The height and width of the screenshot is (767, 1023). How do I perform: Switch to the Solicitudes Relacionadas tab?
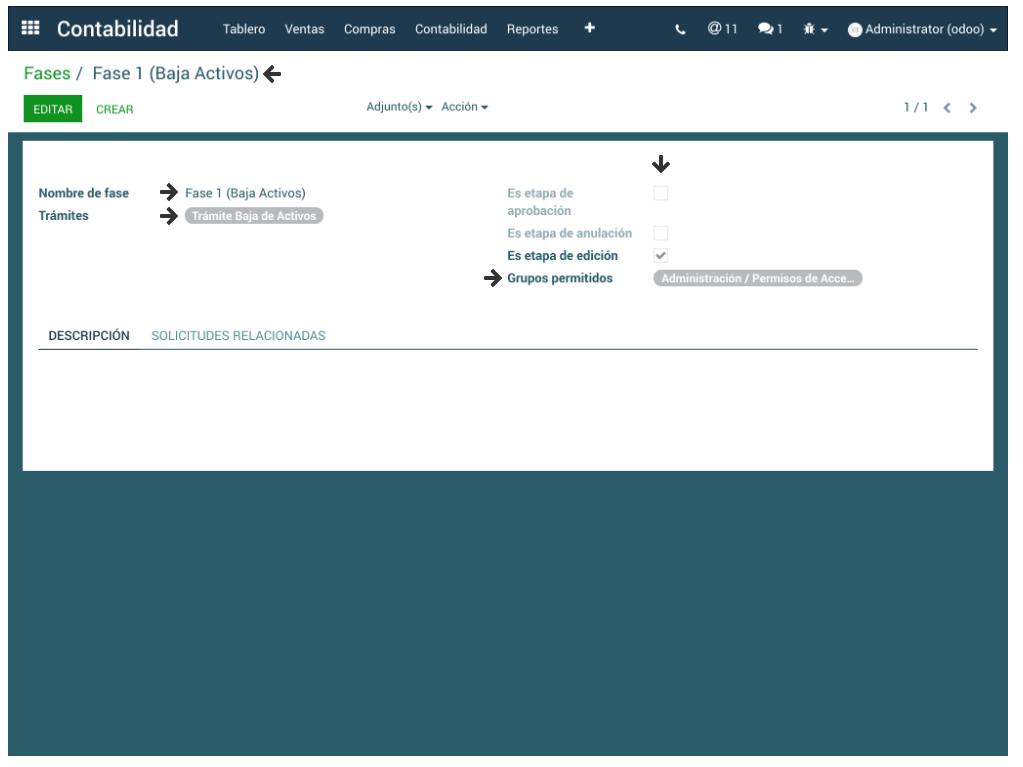(x=238, y=336)
